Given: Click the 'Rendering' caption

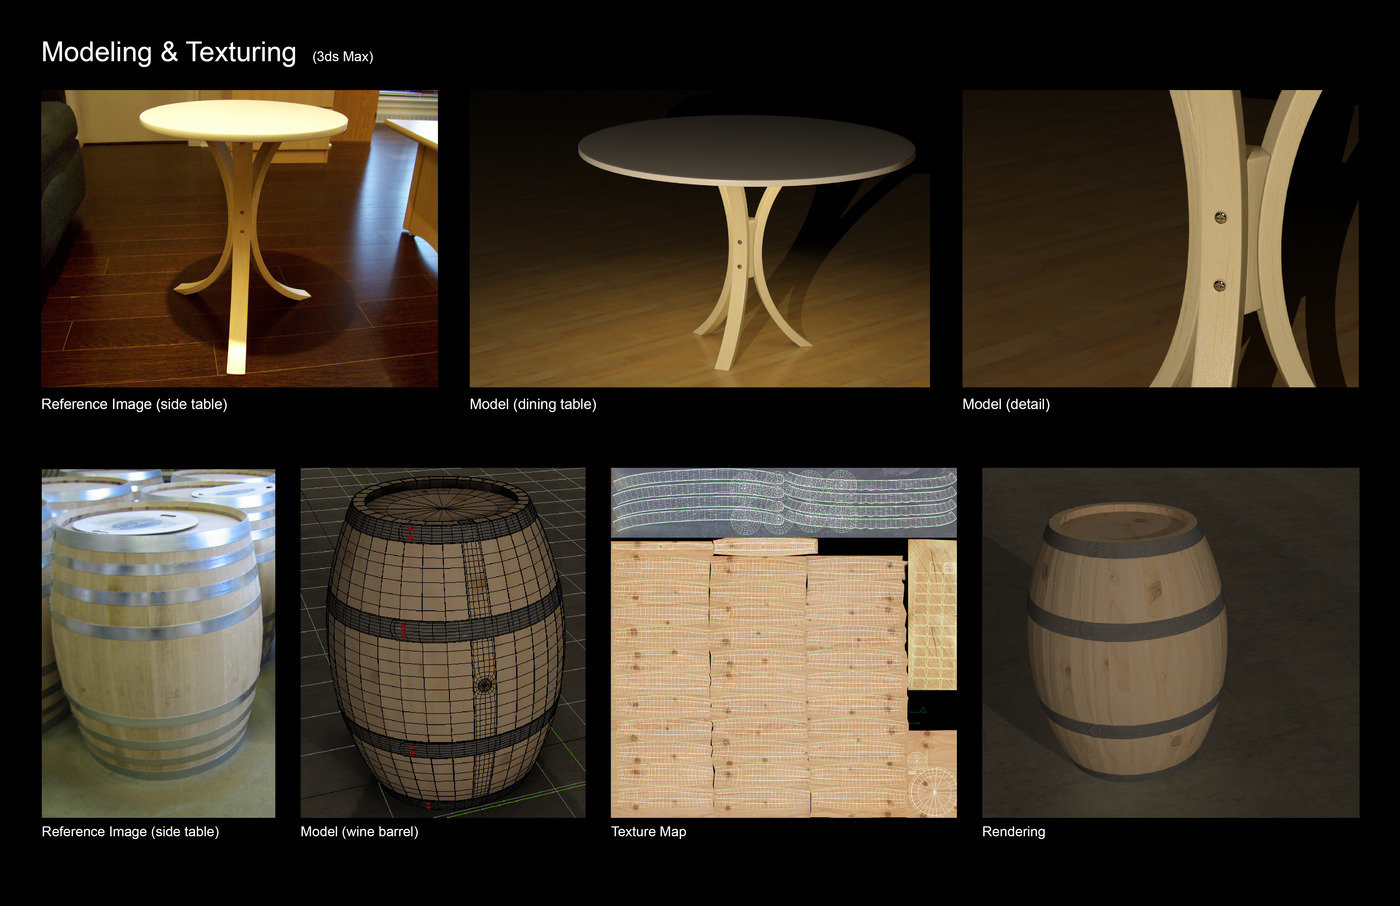Looking at the screenshot, I should (x=1014, y=831).
